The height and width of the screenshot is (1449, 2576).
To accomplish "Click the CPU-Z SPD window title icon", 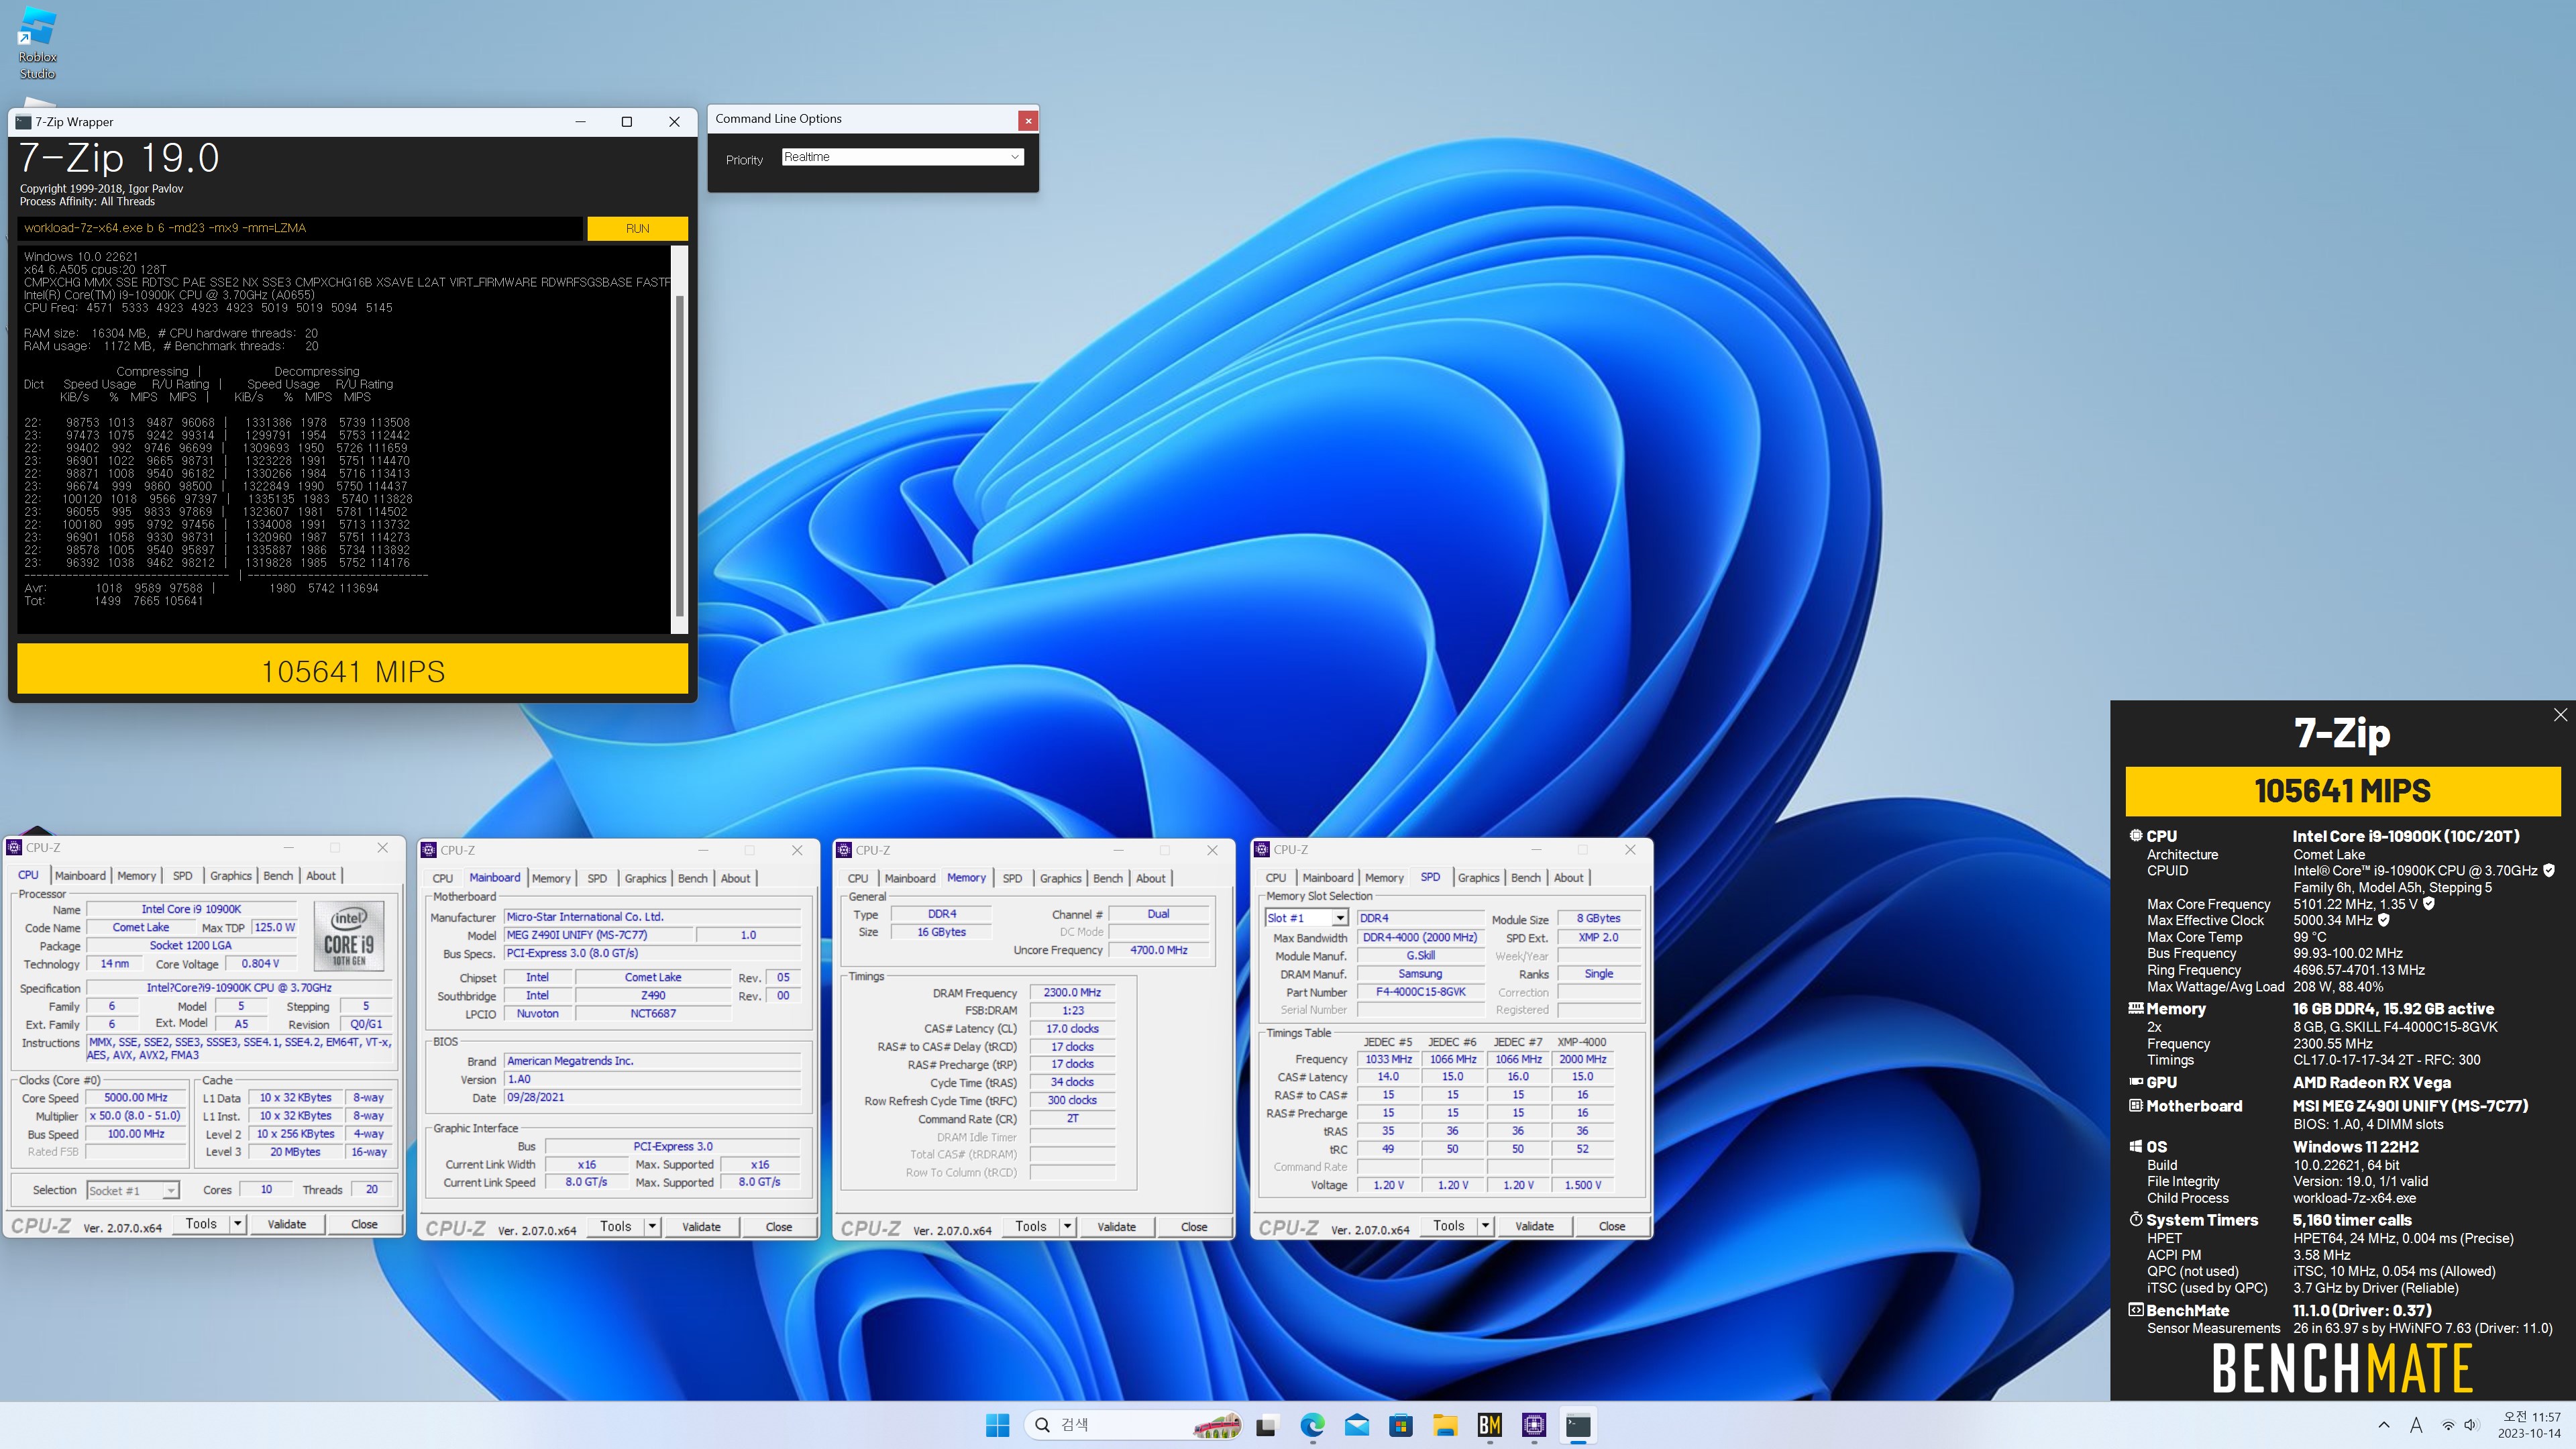I will pyautogui.click(x=1262, y=850).
